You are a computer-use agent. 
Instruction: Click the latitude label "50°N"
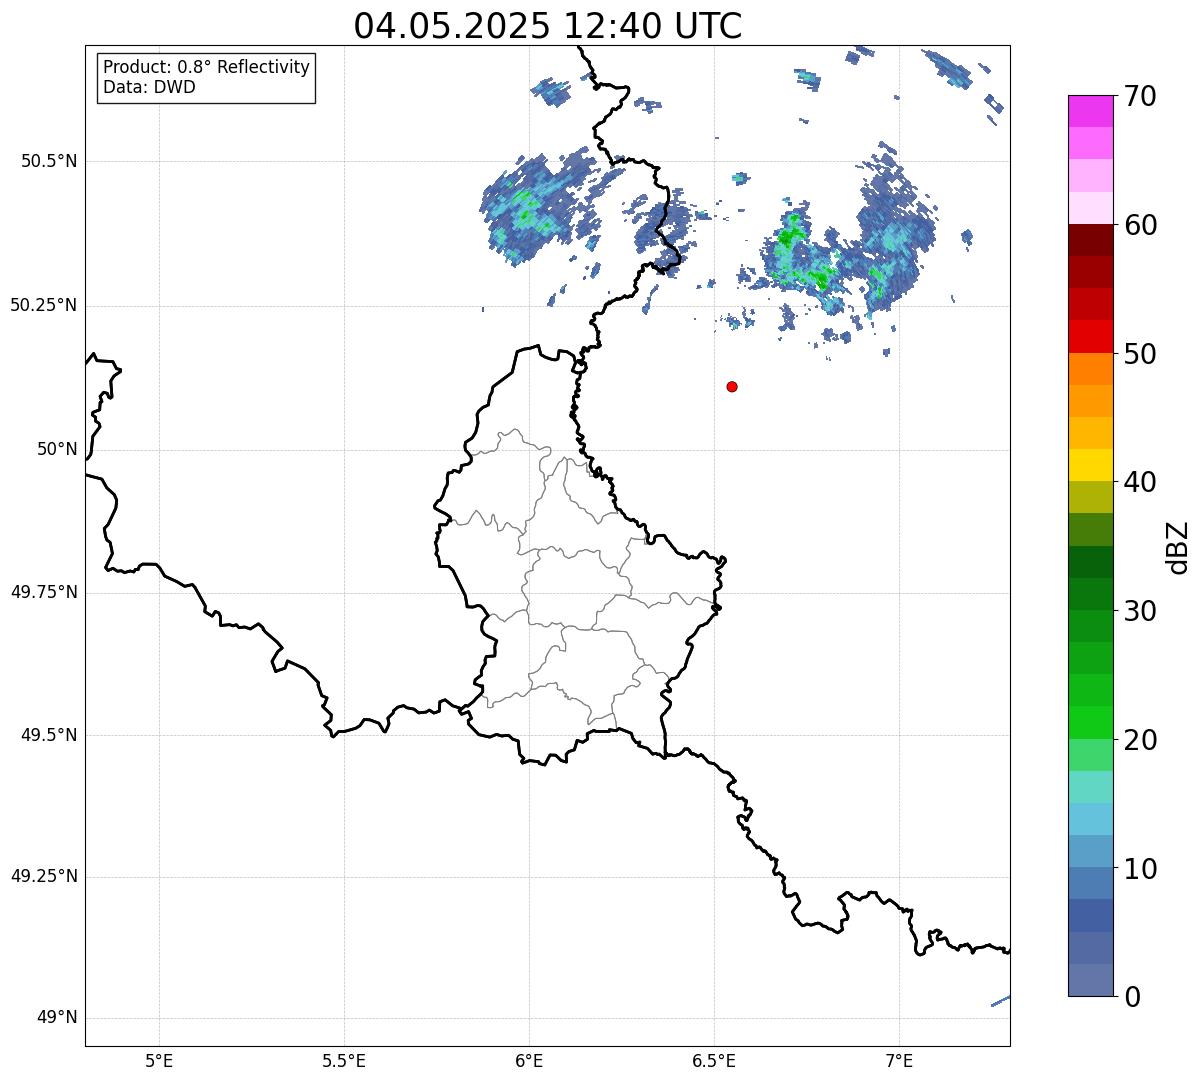(x=57, y=449)
